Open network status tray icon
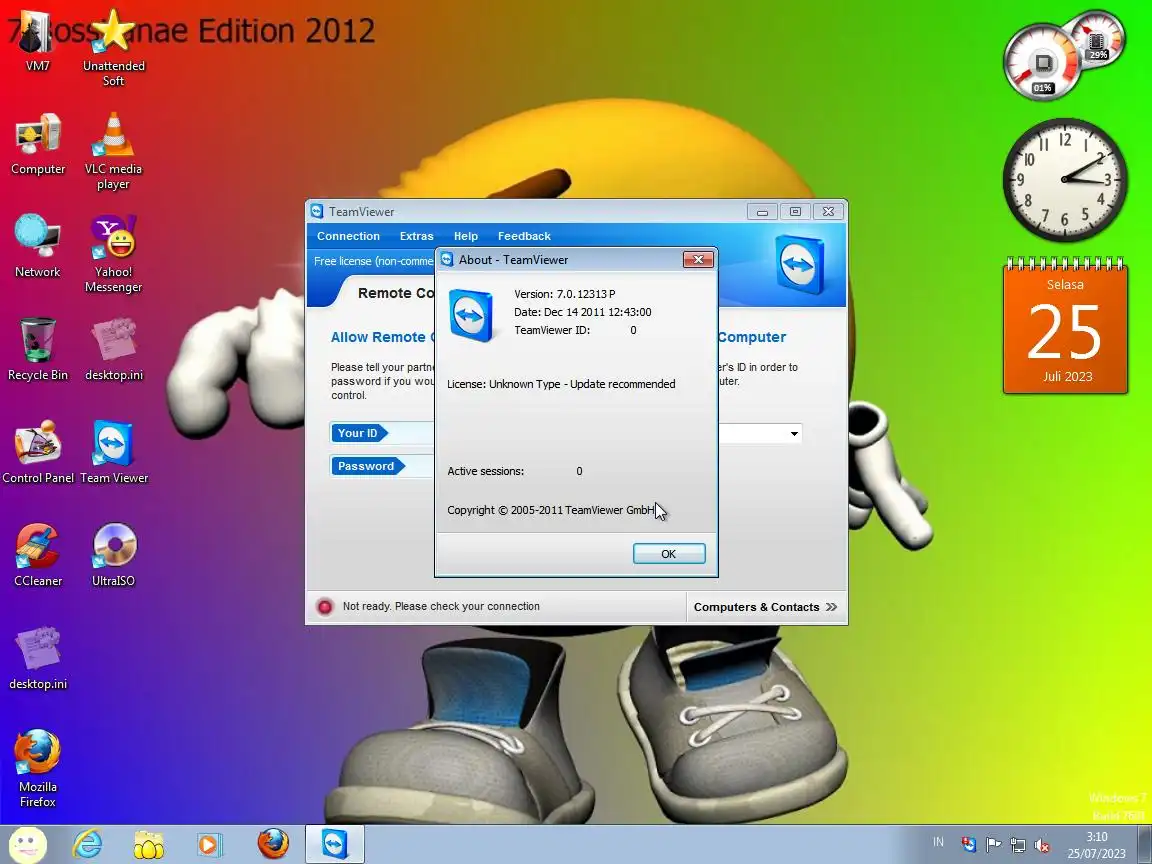Image resolution: width=1152 pixels, height=864 pixels. point(1018,844)
